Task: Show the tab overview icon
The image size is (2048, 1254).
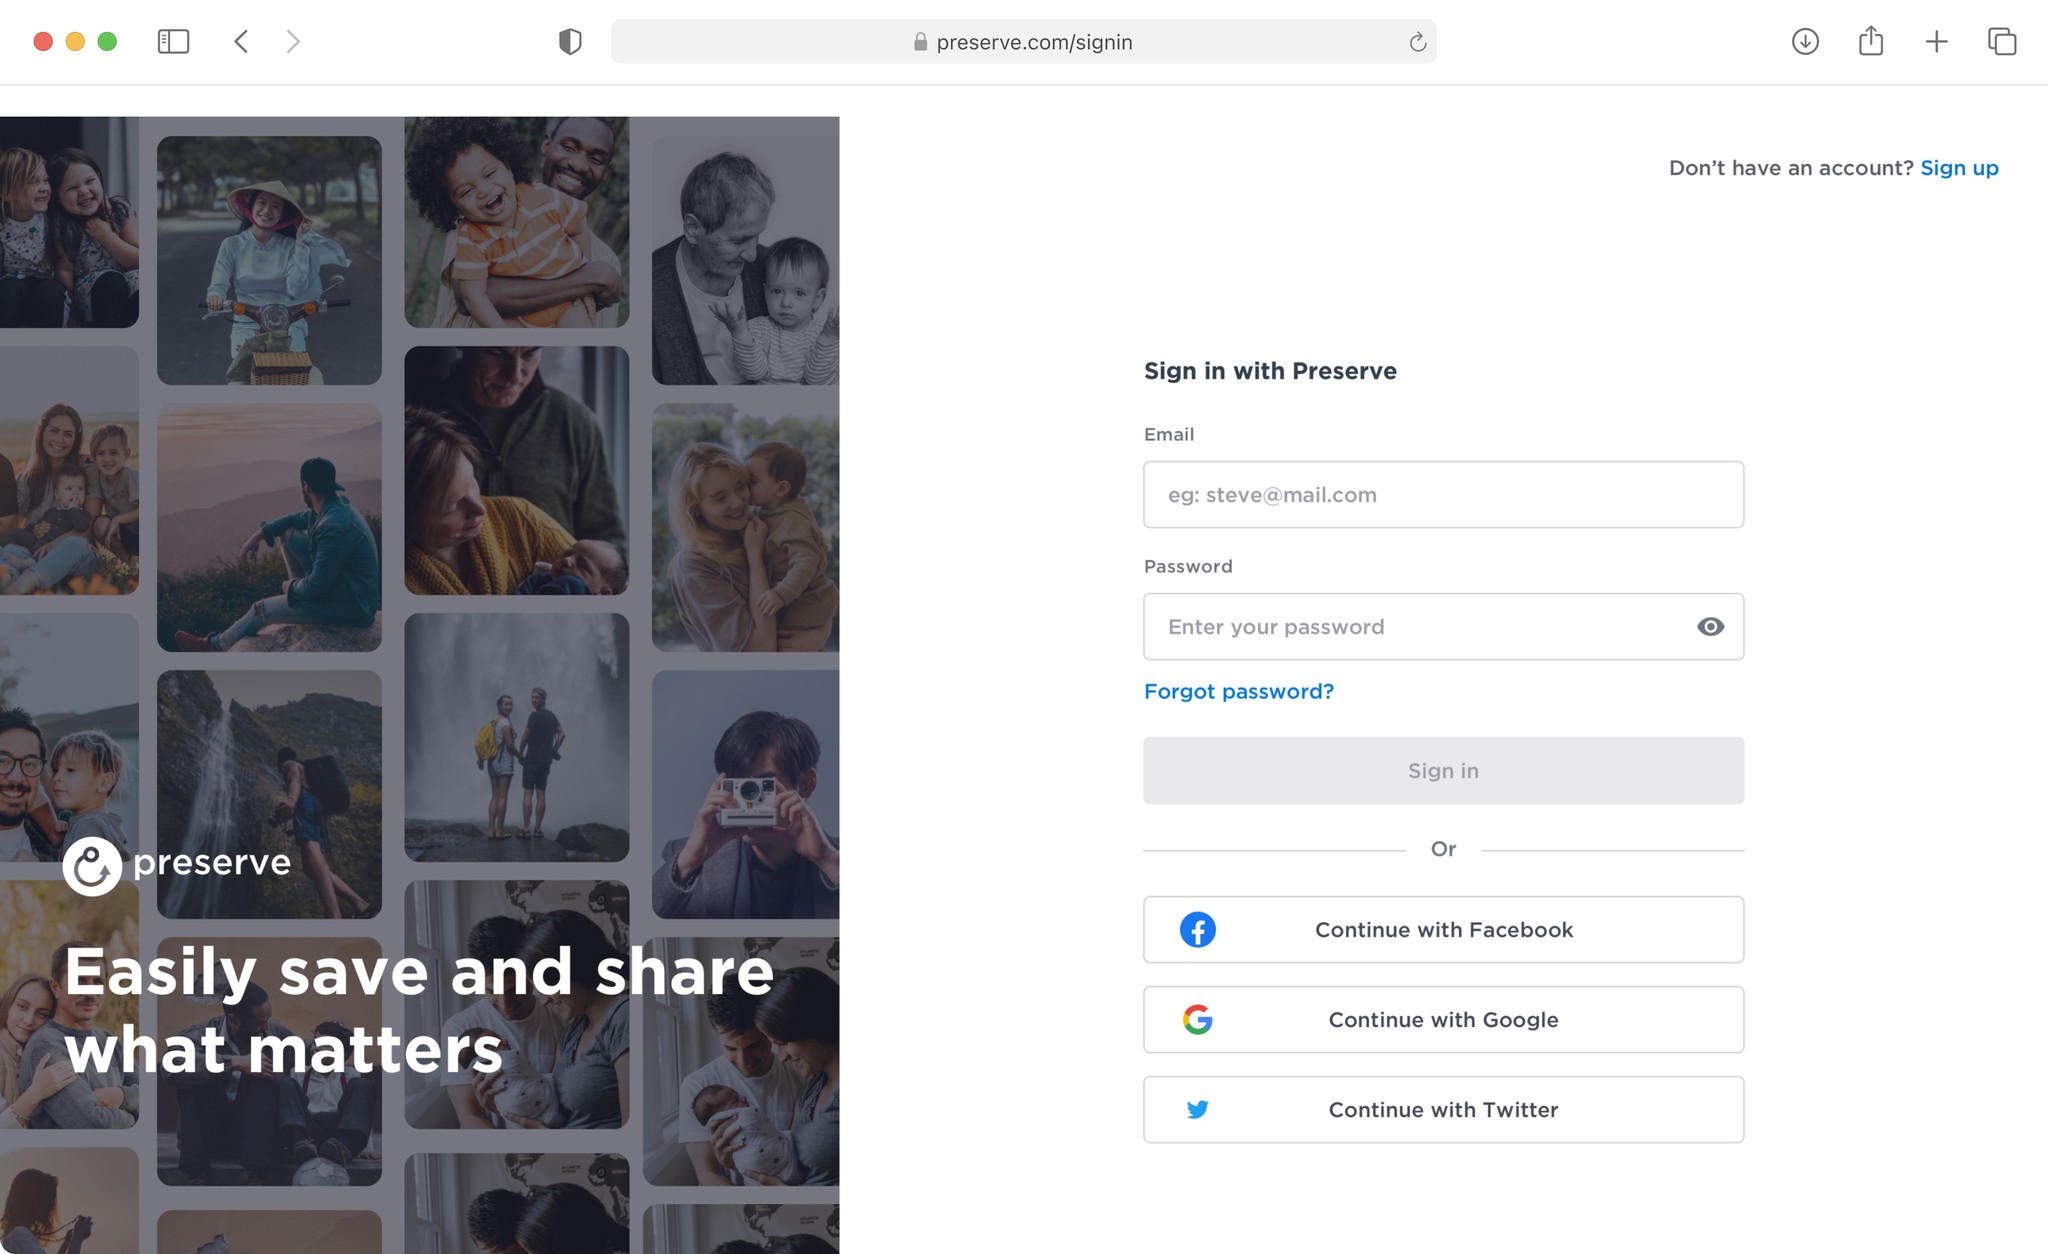Action: tap(2002, 41)
